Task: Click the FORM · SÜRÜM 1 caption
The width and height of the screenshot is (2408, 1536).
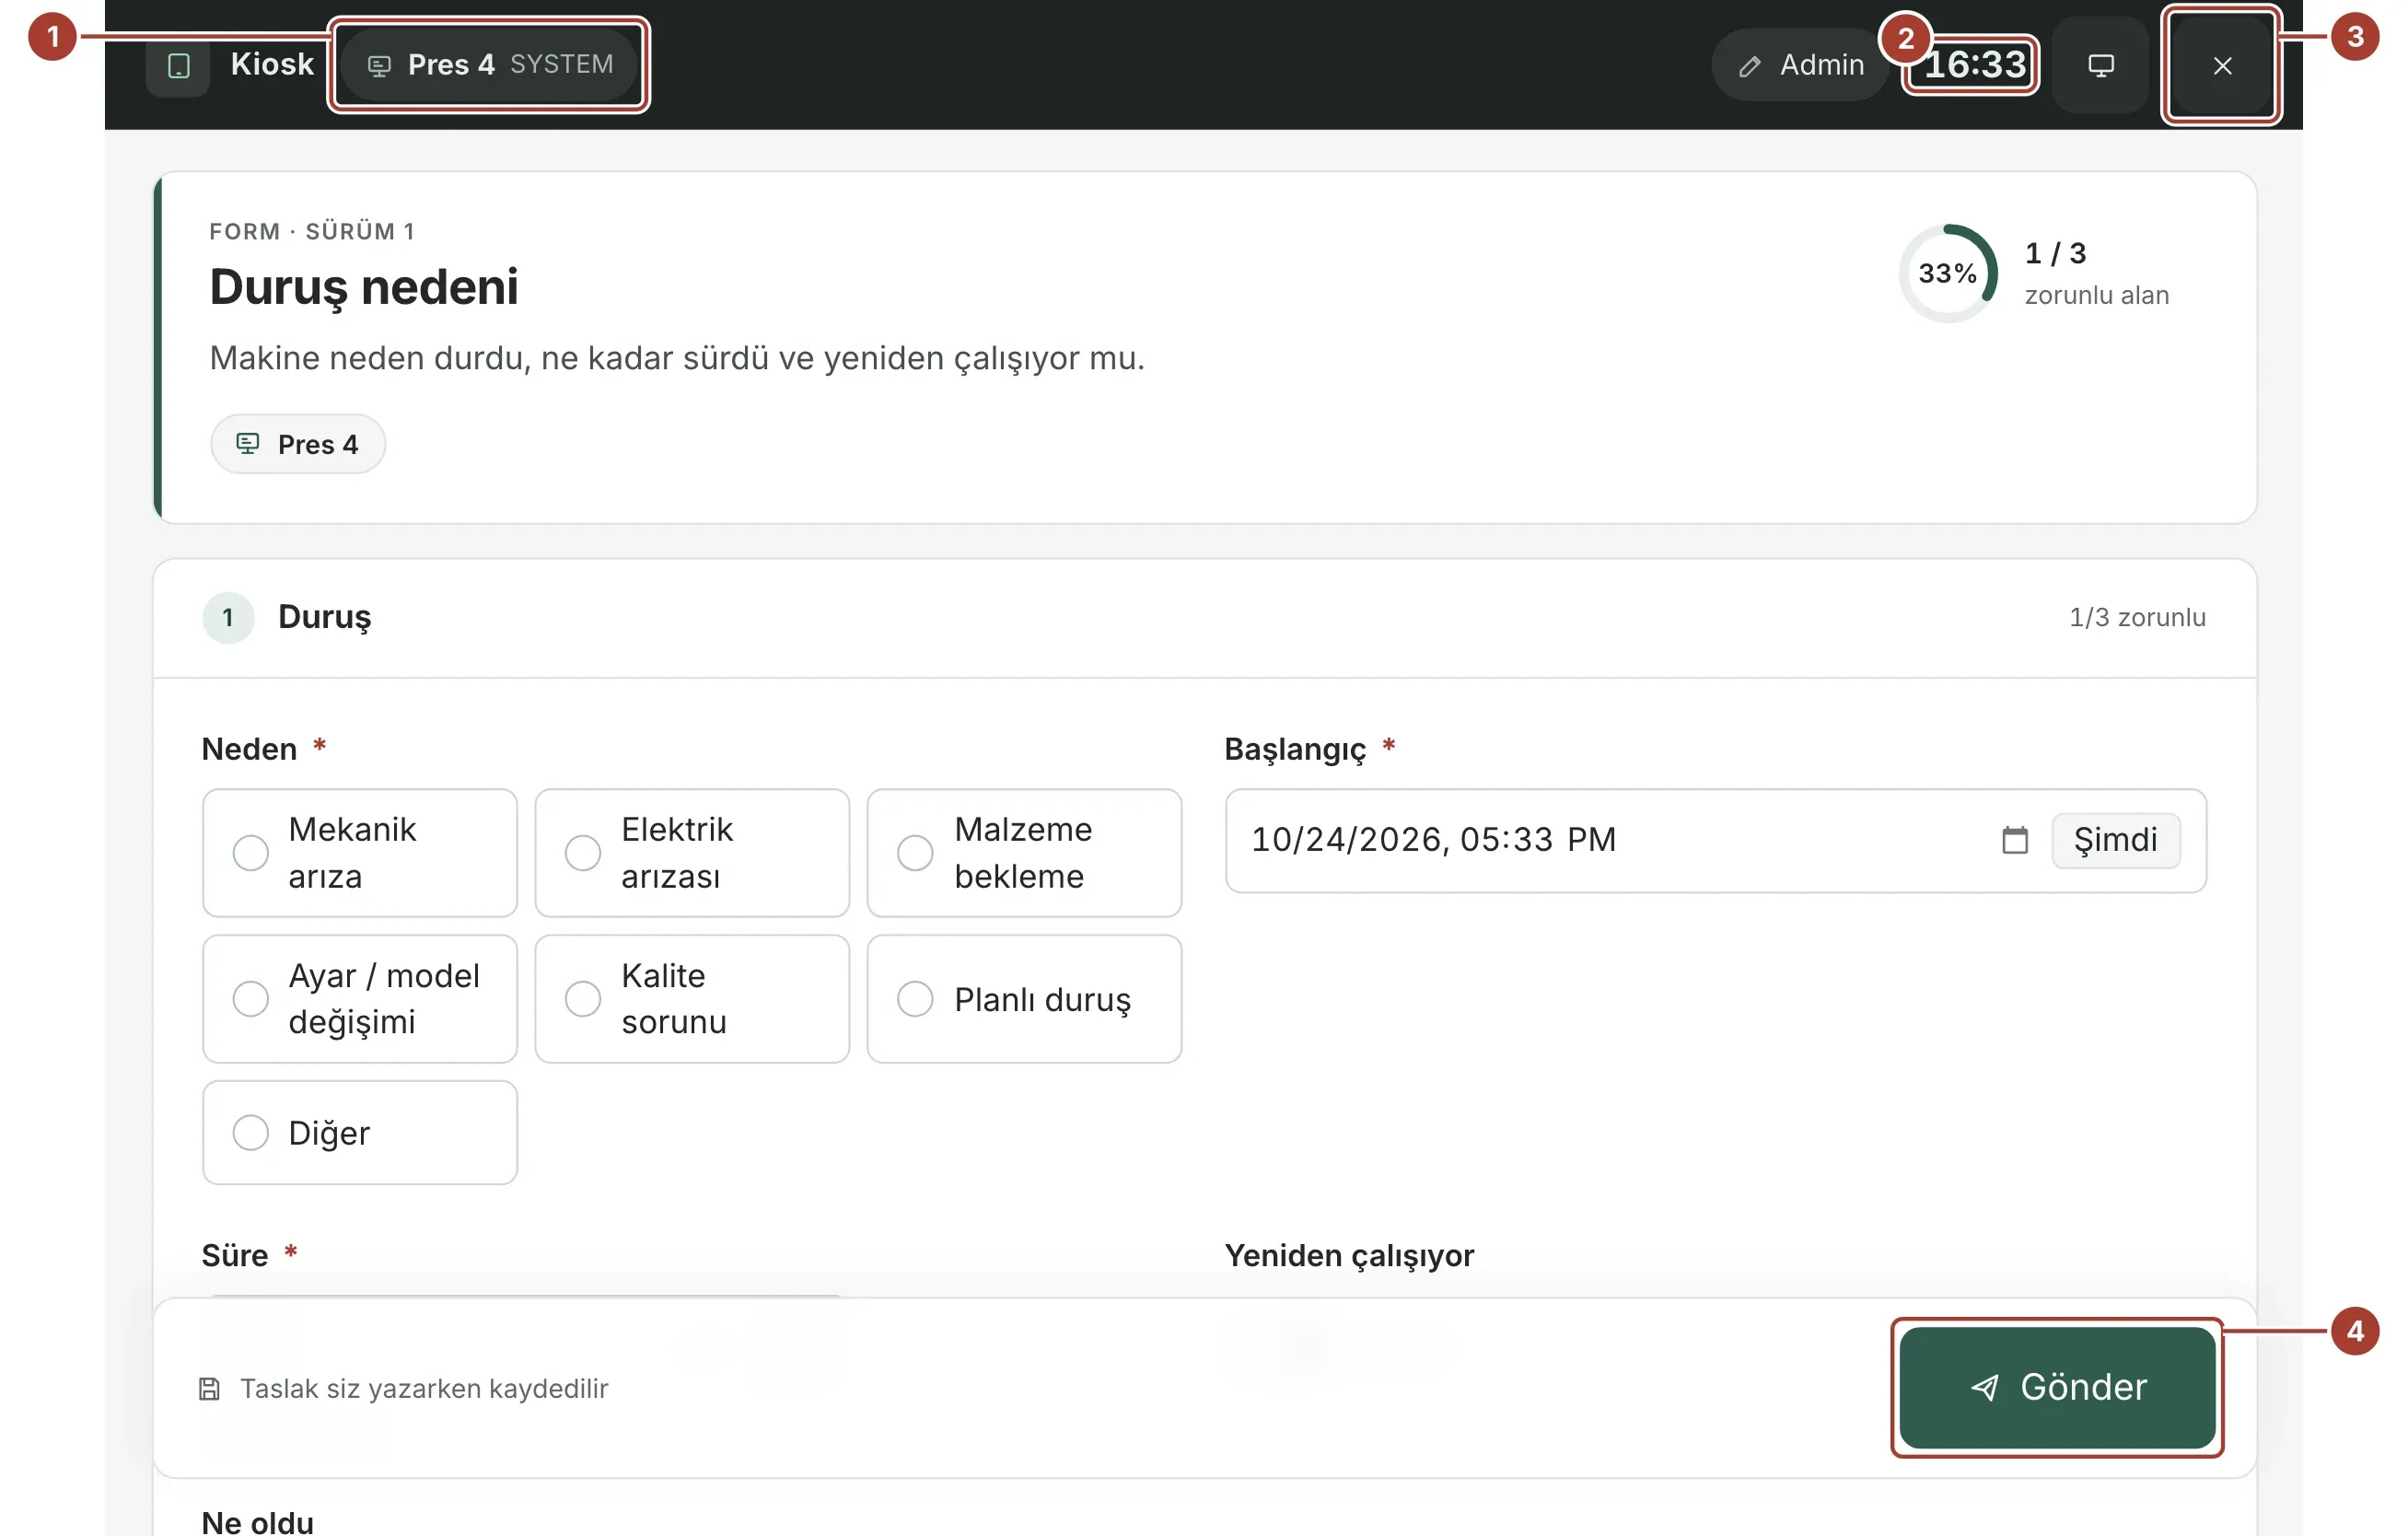Action: tap(312, 232)
